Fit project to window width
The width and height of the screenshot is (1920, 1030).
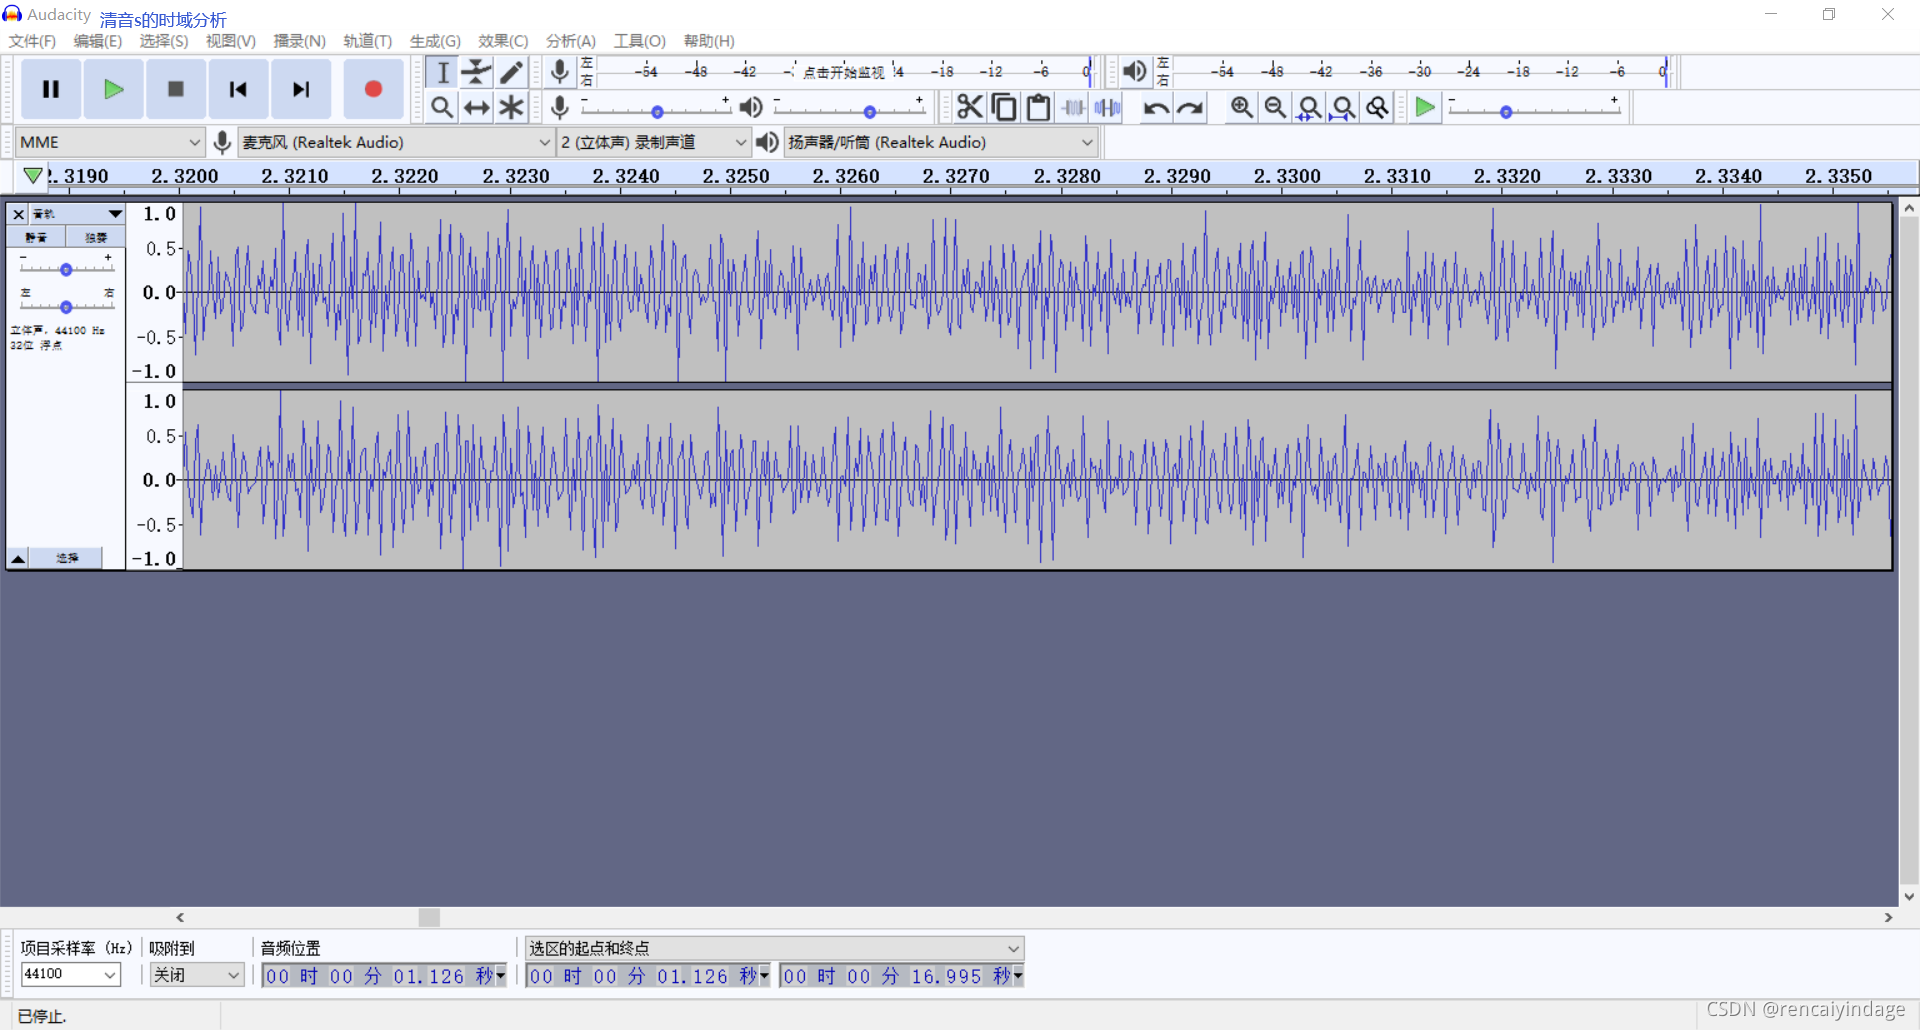(x=1343, y=107)
